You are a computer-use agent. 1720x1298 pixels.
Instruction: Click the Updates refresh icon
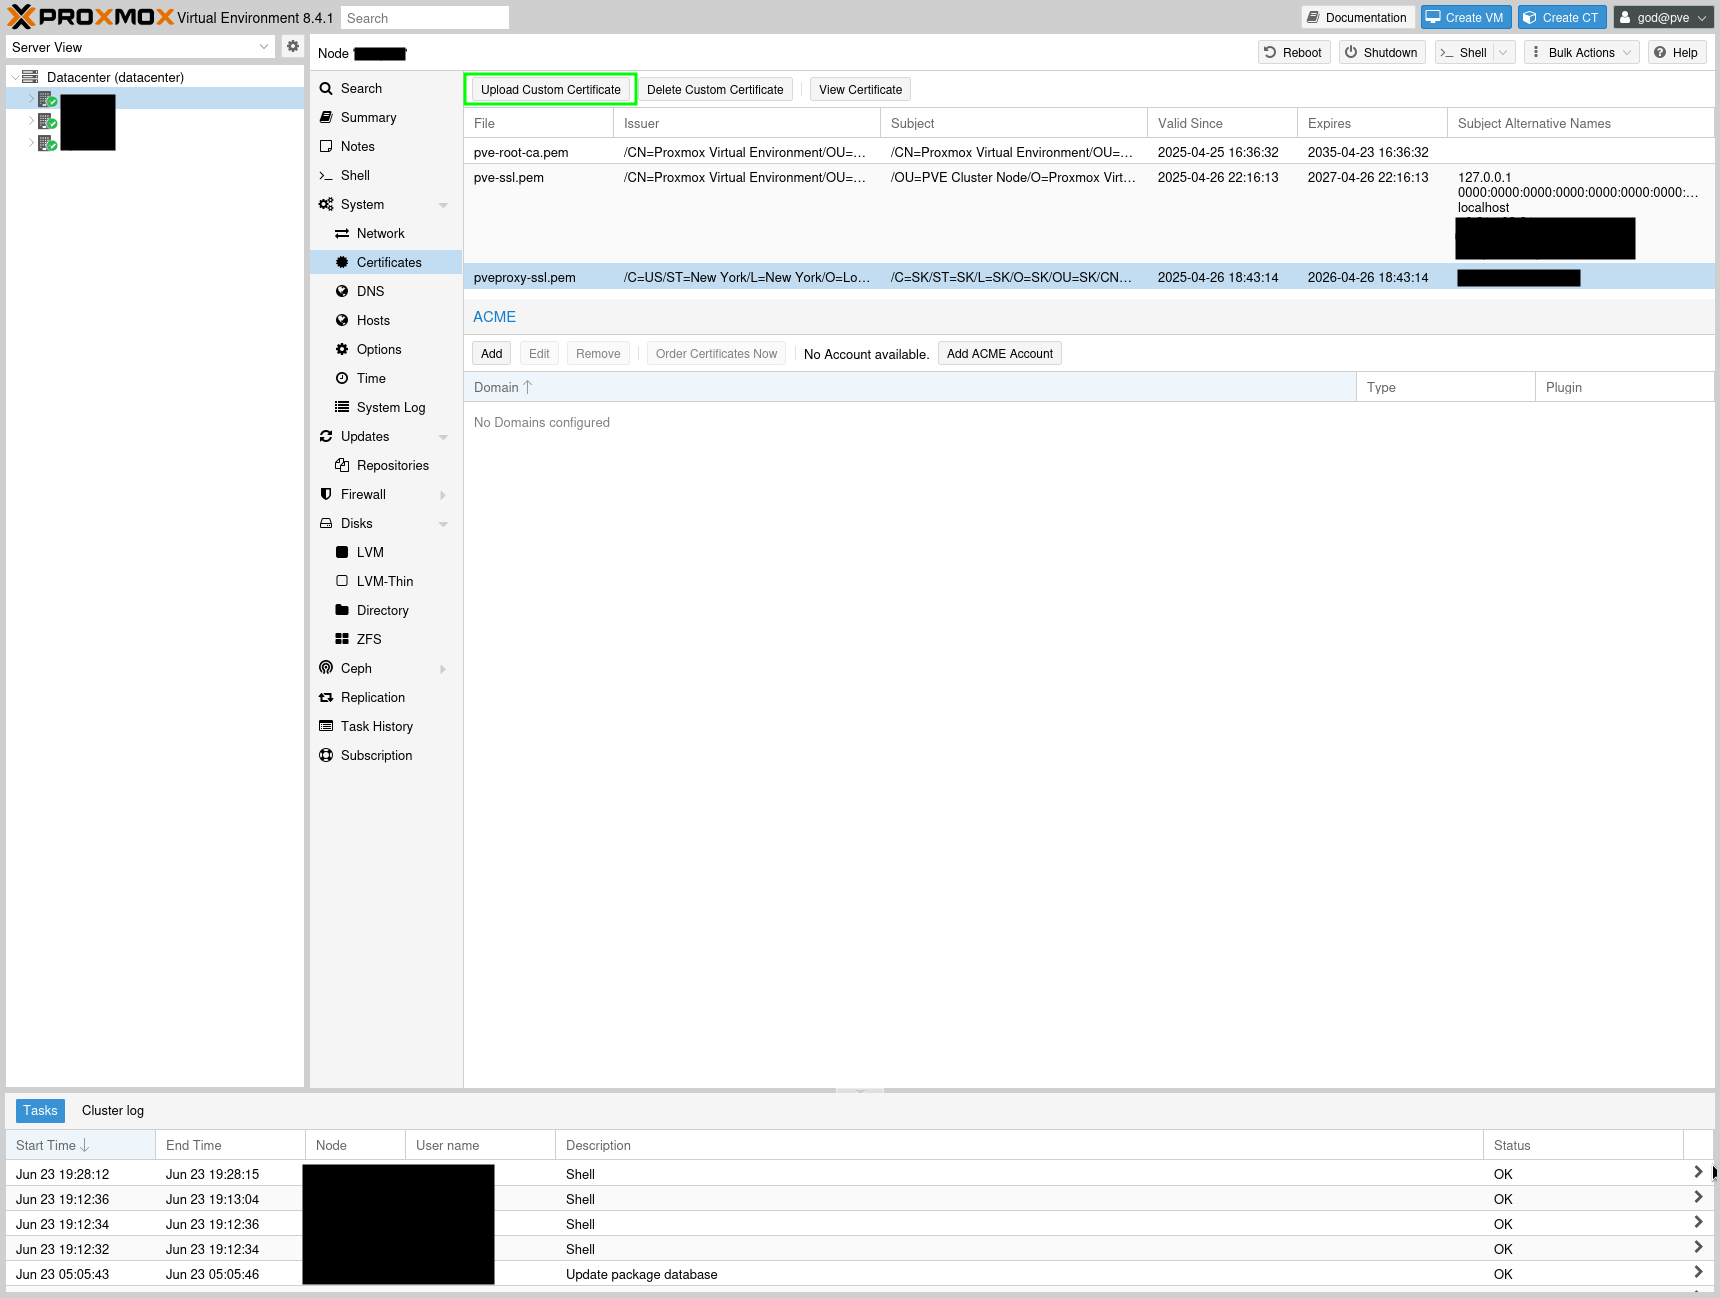point(326,436)
